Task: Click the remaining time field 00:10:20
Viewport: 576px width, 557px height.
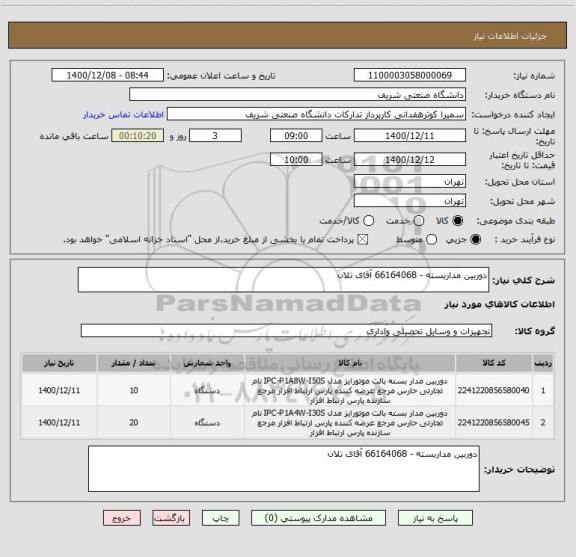Action: (138, 136)
